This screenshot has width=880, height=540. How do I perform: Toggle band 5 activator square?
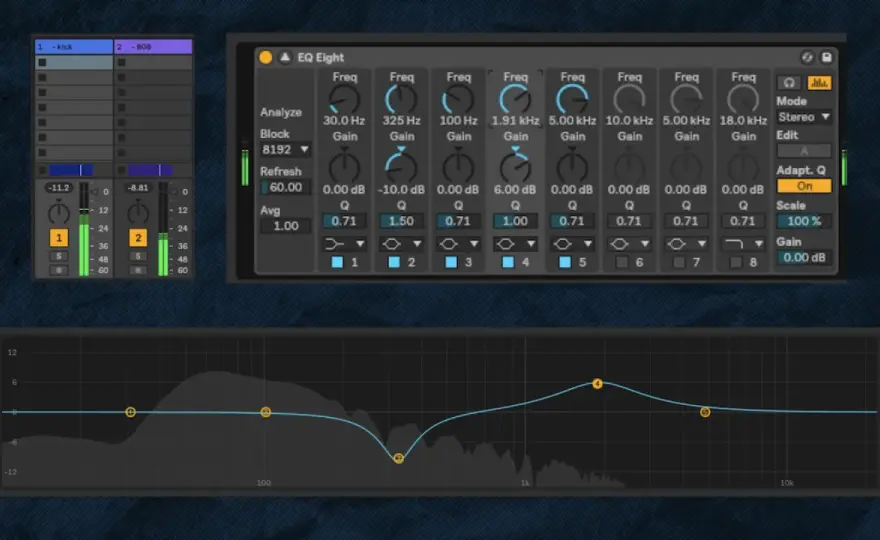click(565, 262)
